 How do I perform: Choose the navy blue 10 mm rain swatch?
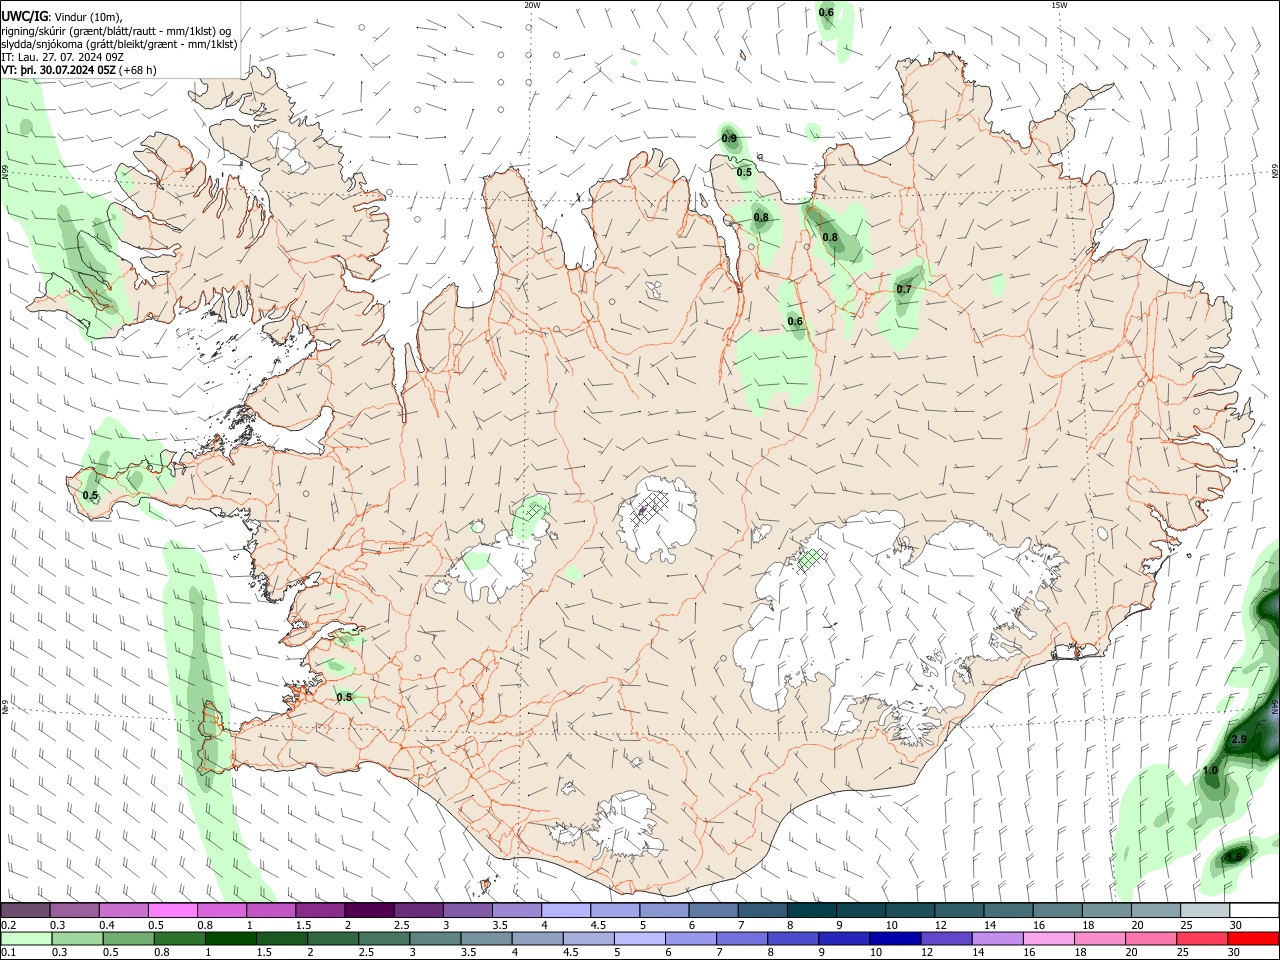point(894,938)
